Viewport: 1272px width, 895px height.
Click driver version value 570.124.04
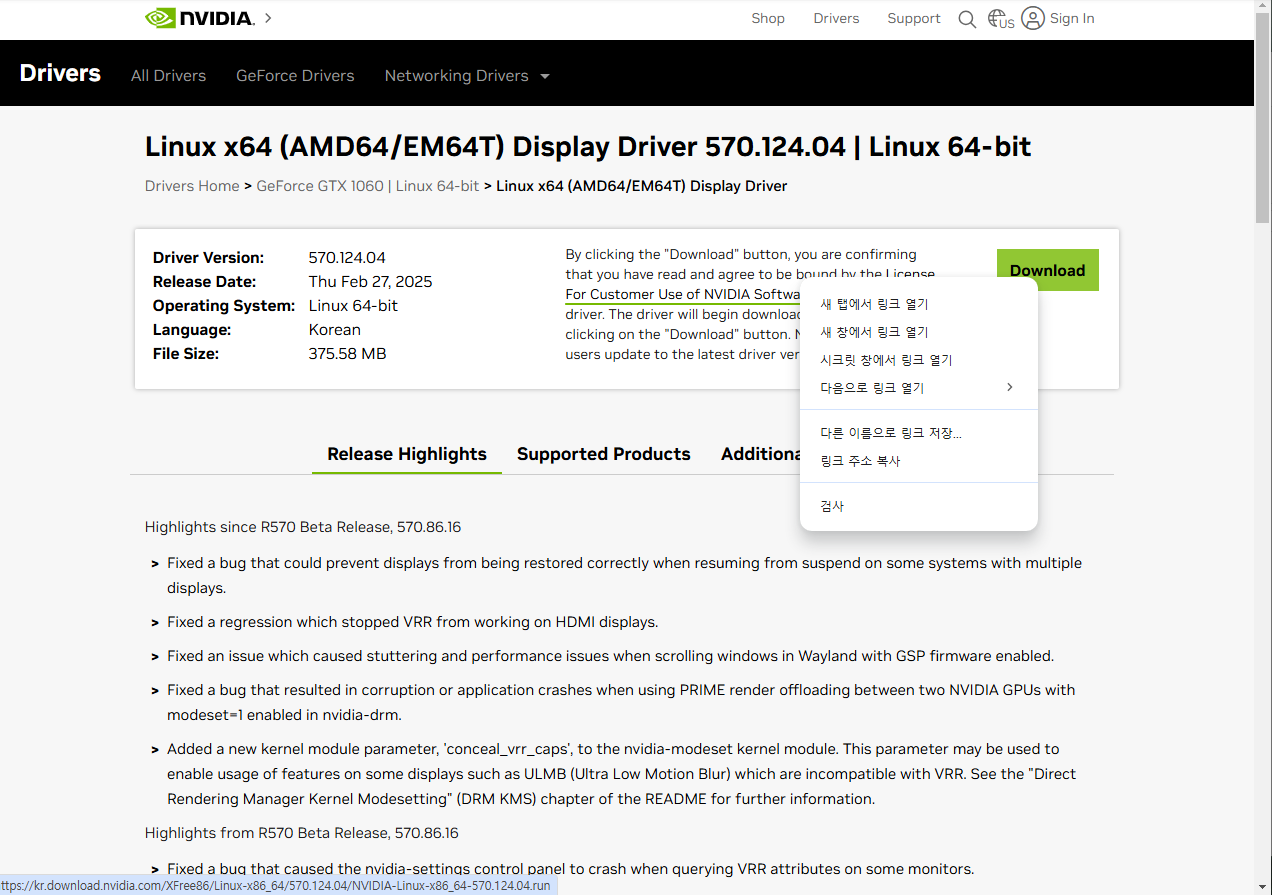click(x=347, y=258)
